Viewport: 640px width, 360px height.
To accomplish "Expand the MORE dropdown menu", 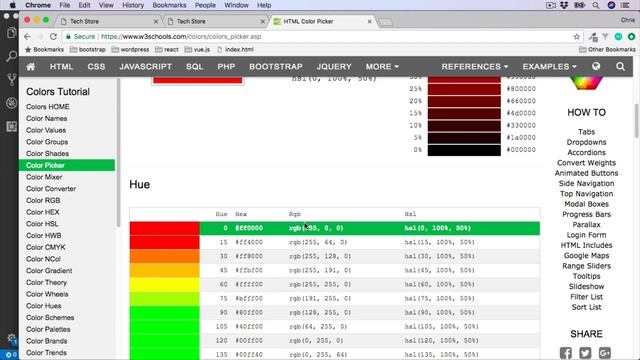I will click(382, 67).
